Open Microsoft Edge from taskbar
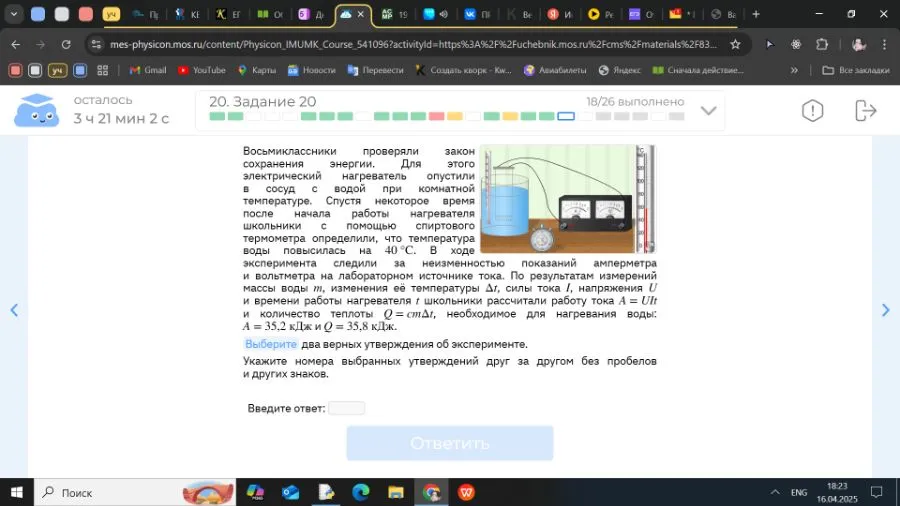Viewport: 900px width, 506px height. pos(360,492)
